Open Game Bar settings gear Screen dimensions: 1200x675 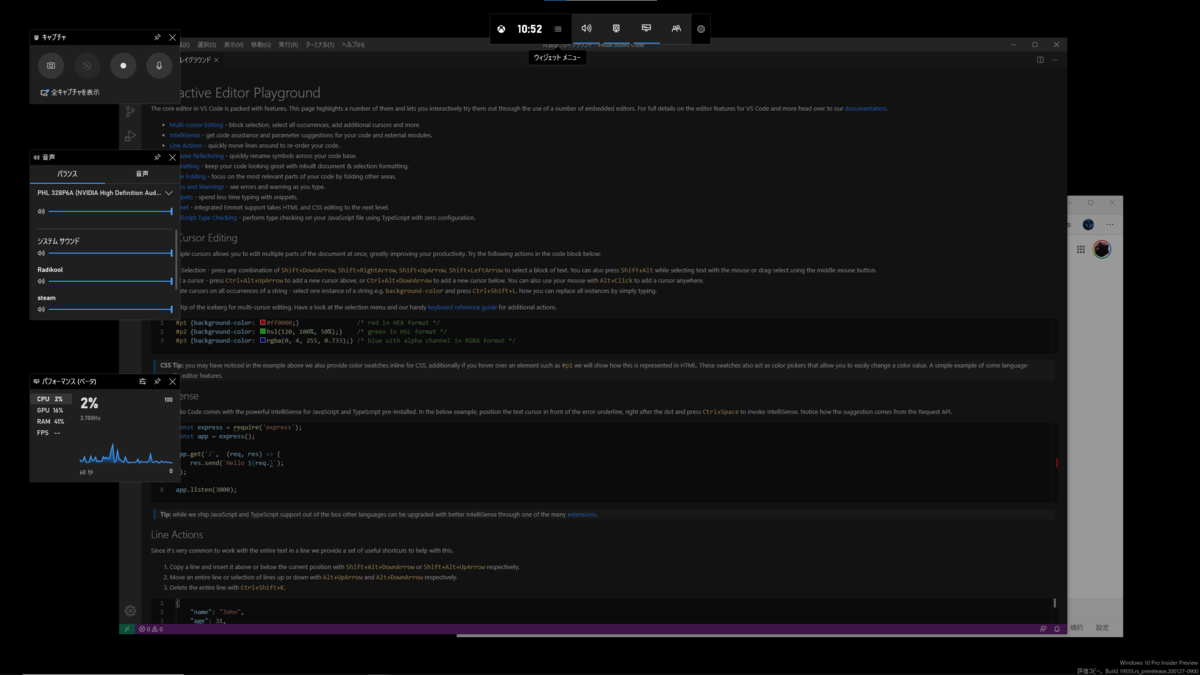701,29
